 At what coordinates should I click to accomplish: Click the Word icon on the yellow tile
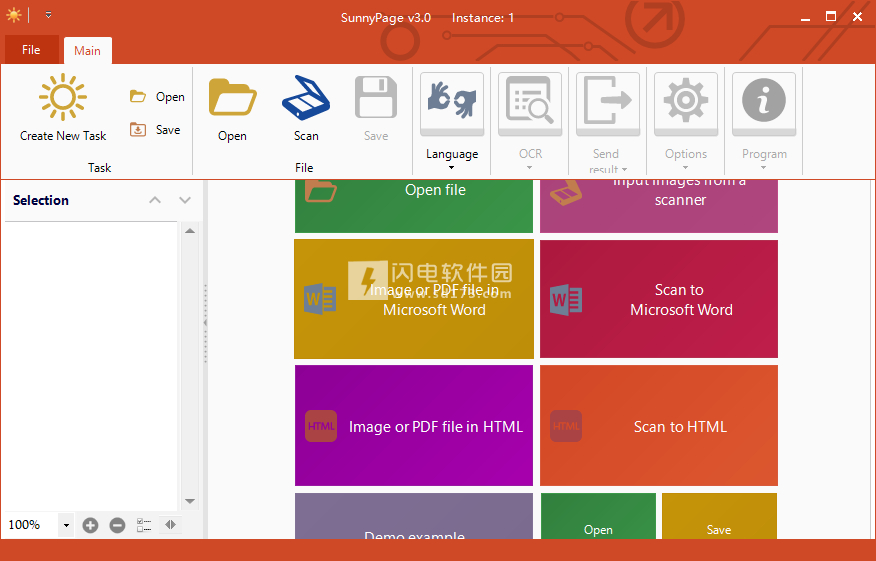point(320,299)
